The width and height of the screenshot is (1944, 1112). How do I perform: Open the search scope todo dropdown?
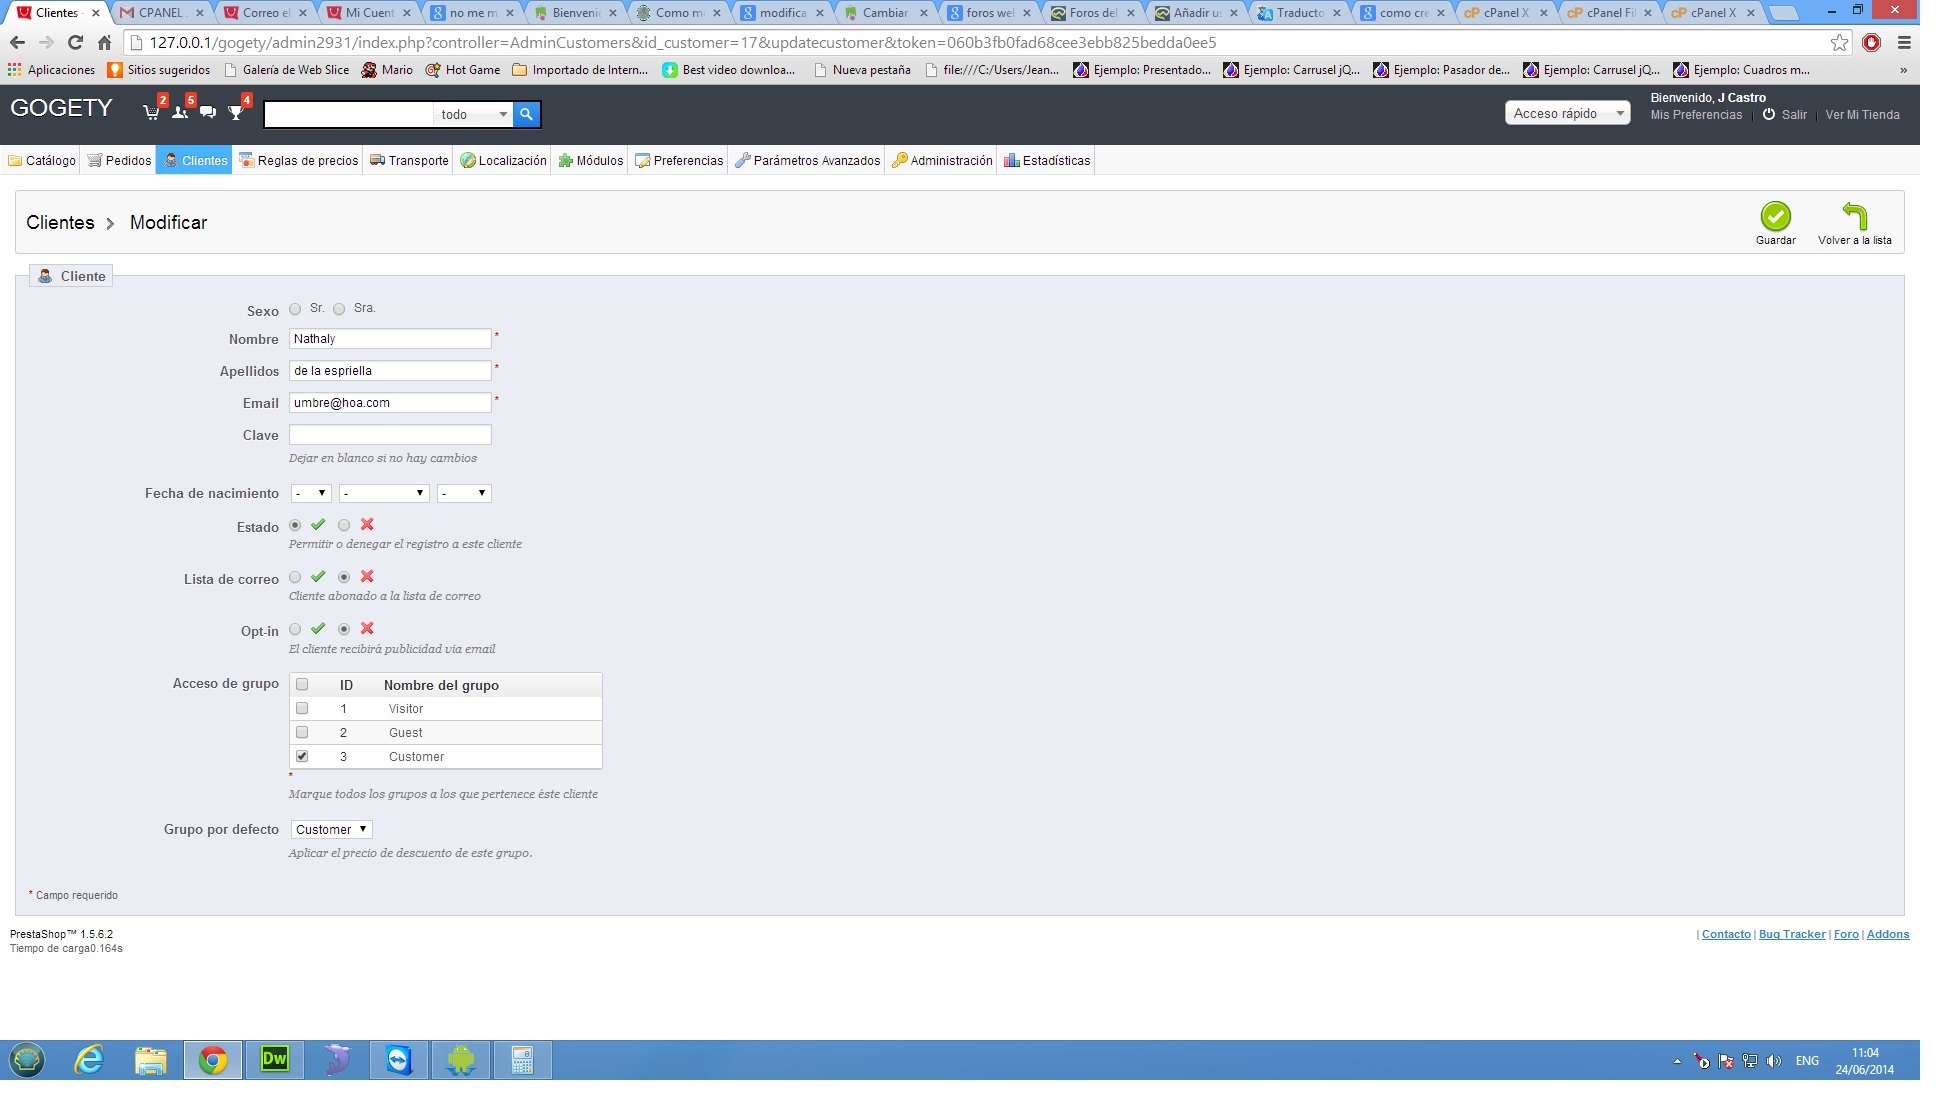tap(474, 115)
